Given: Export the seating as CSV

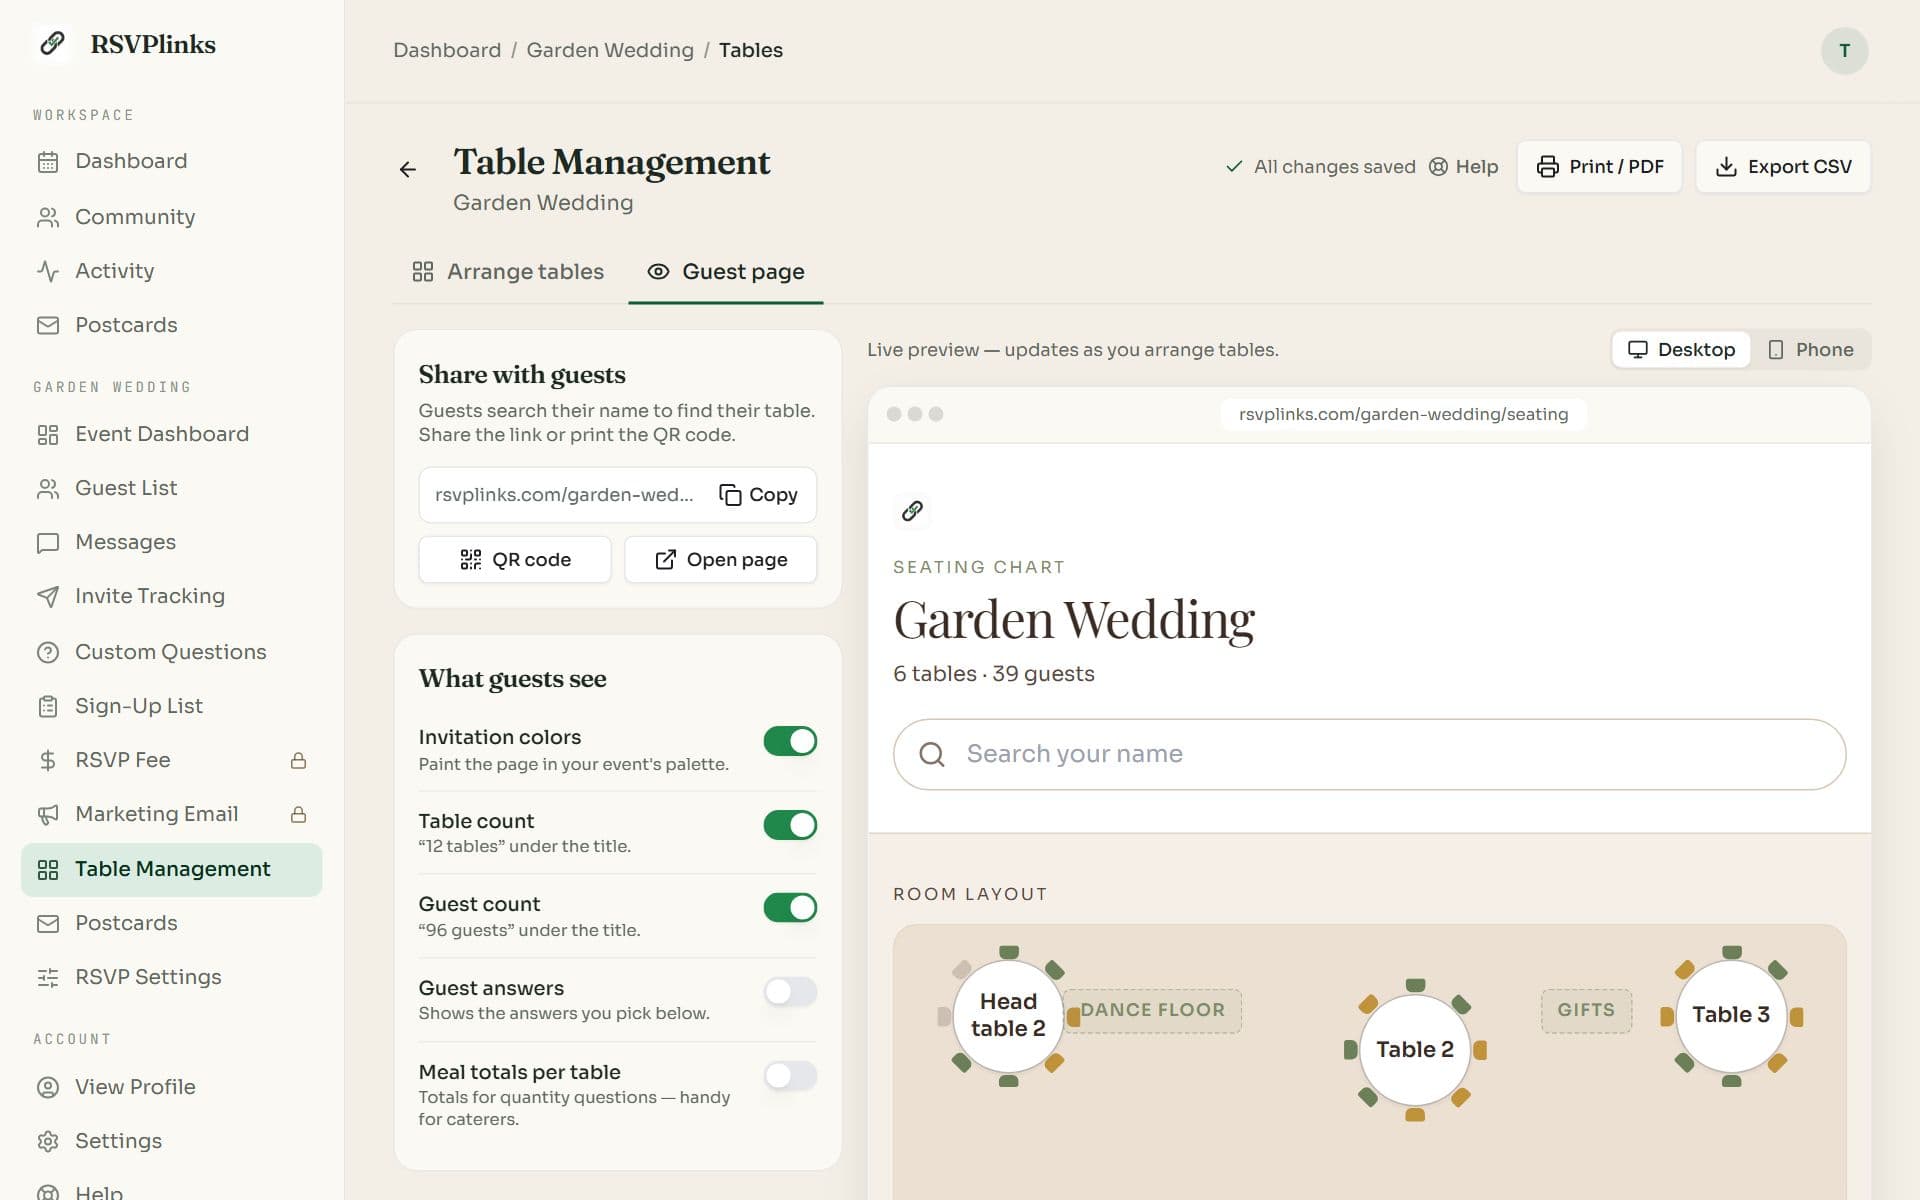Looking at the screenshot, I should (x=1783, y=167).
